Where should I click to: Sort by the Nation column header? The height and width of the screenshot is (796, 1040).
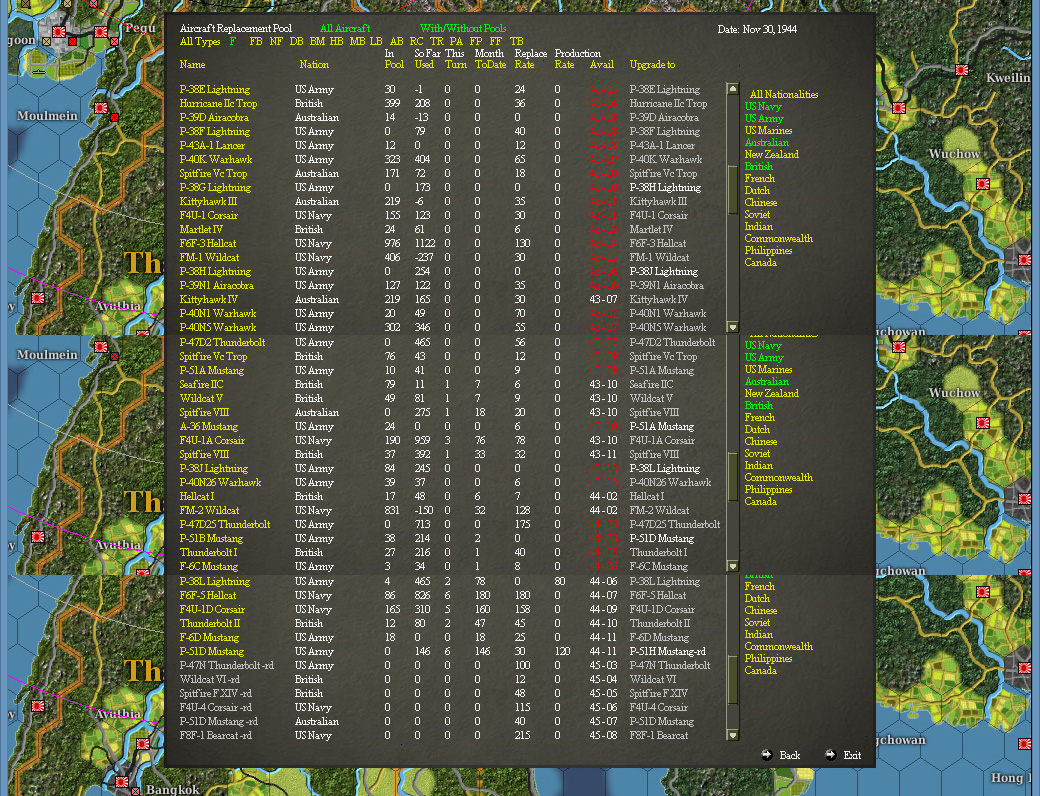(x=314, y=64)
